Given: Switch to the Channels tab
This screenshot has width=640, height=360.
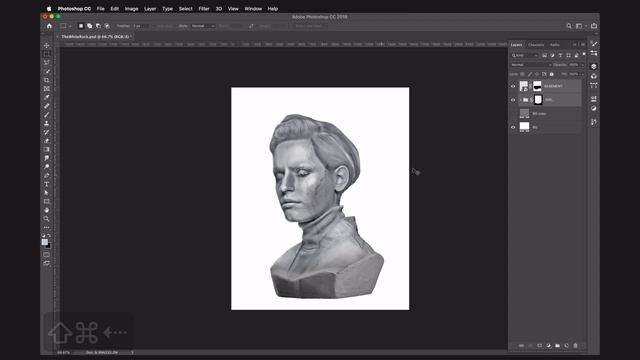Looking at the screenshot, I should click(536, 44).
